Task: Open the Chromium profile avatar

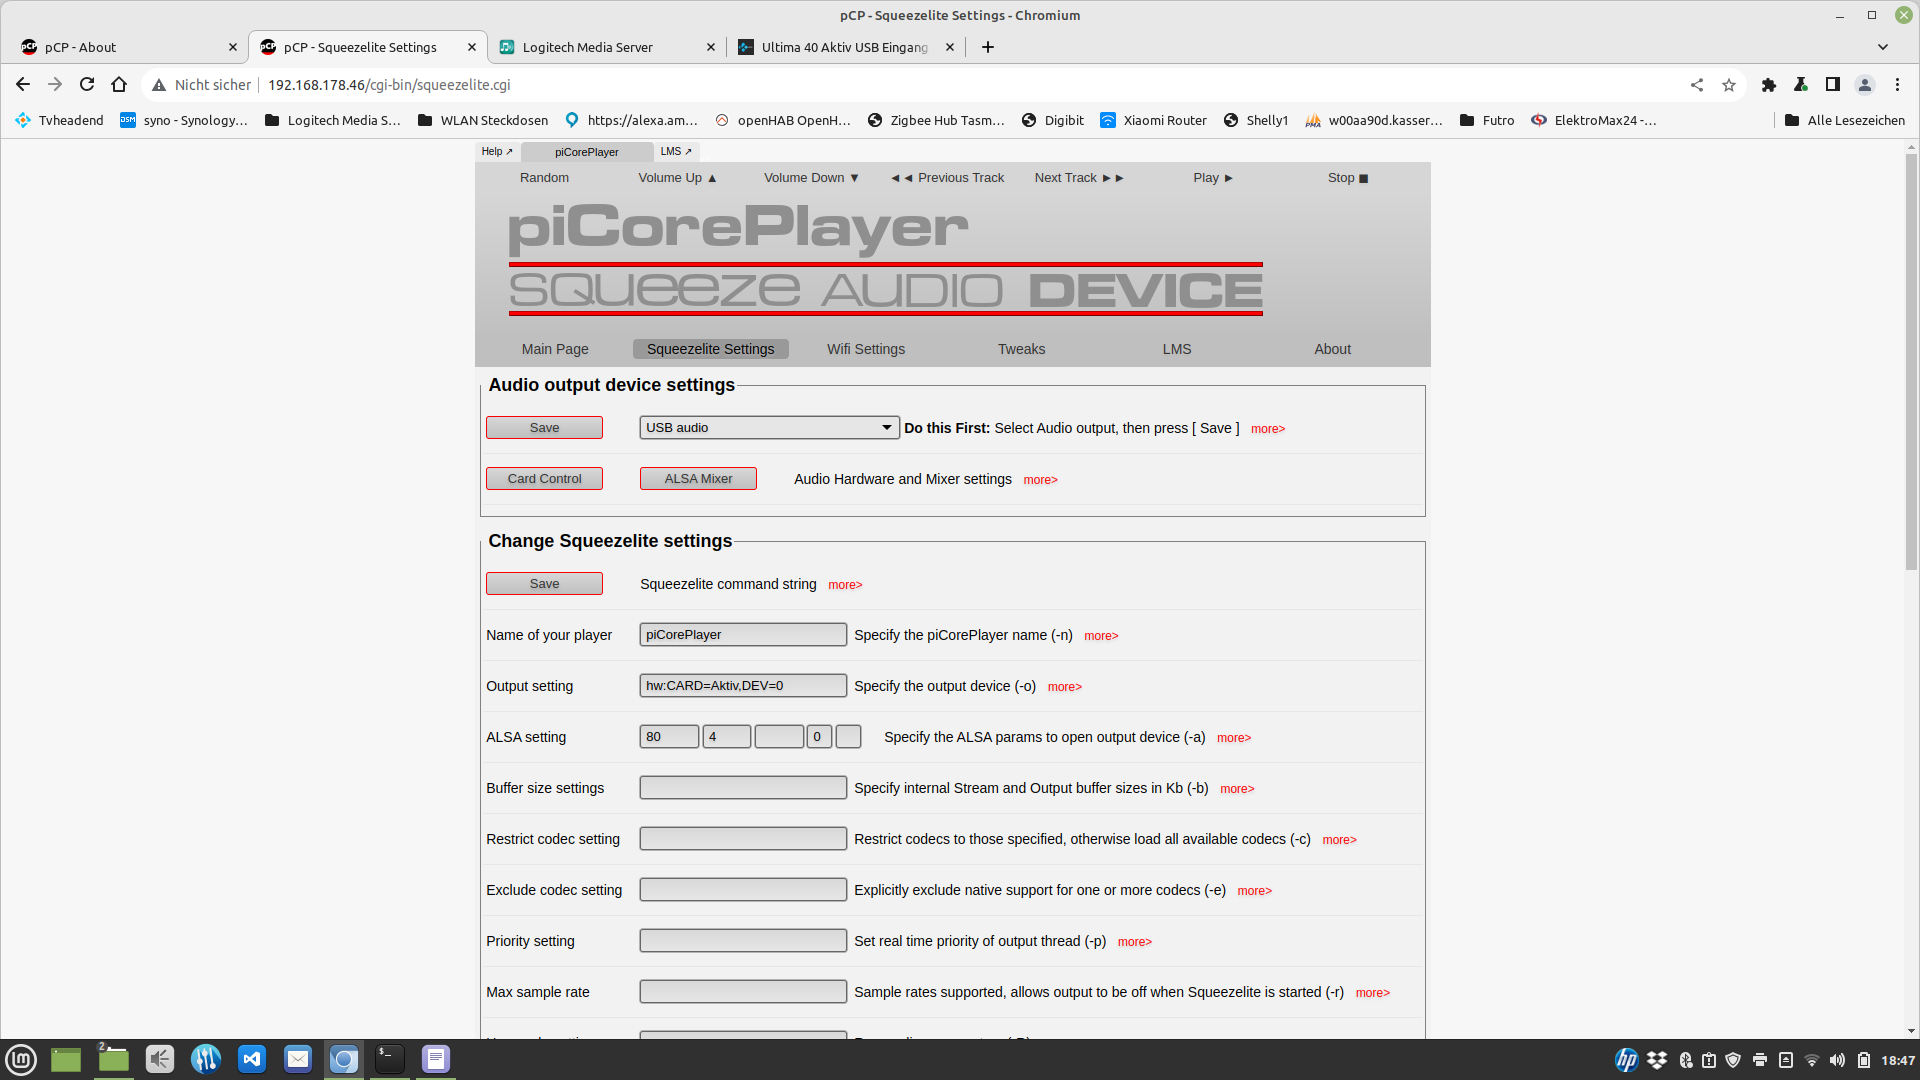Action: tap(1865, 85)
